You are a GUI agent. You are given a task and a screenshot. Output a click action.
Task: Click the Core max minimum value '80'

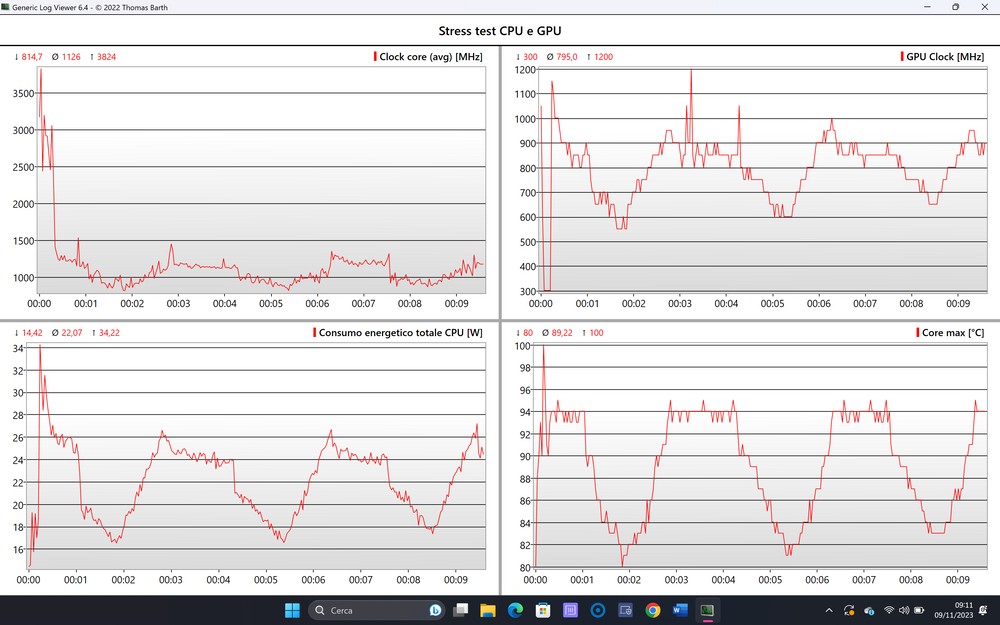pos(528,333)
